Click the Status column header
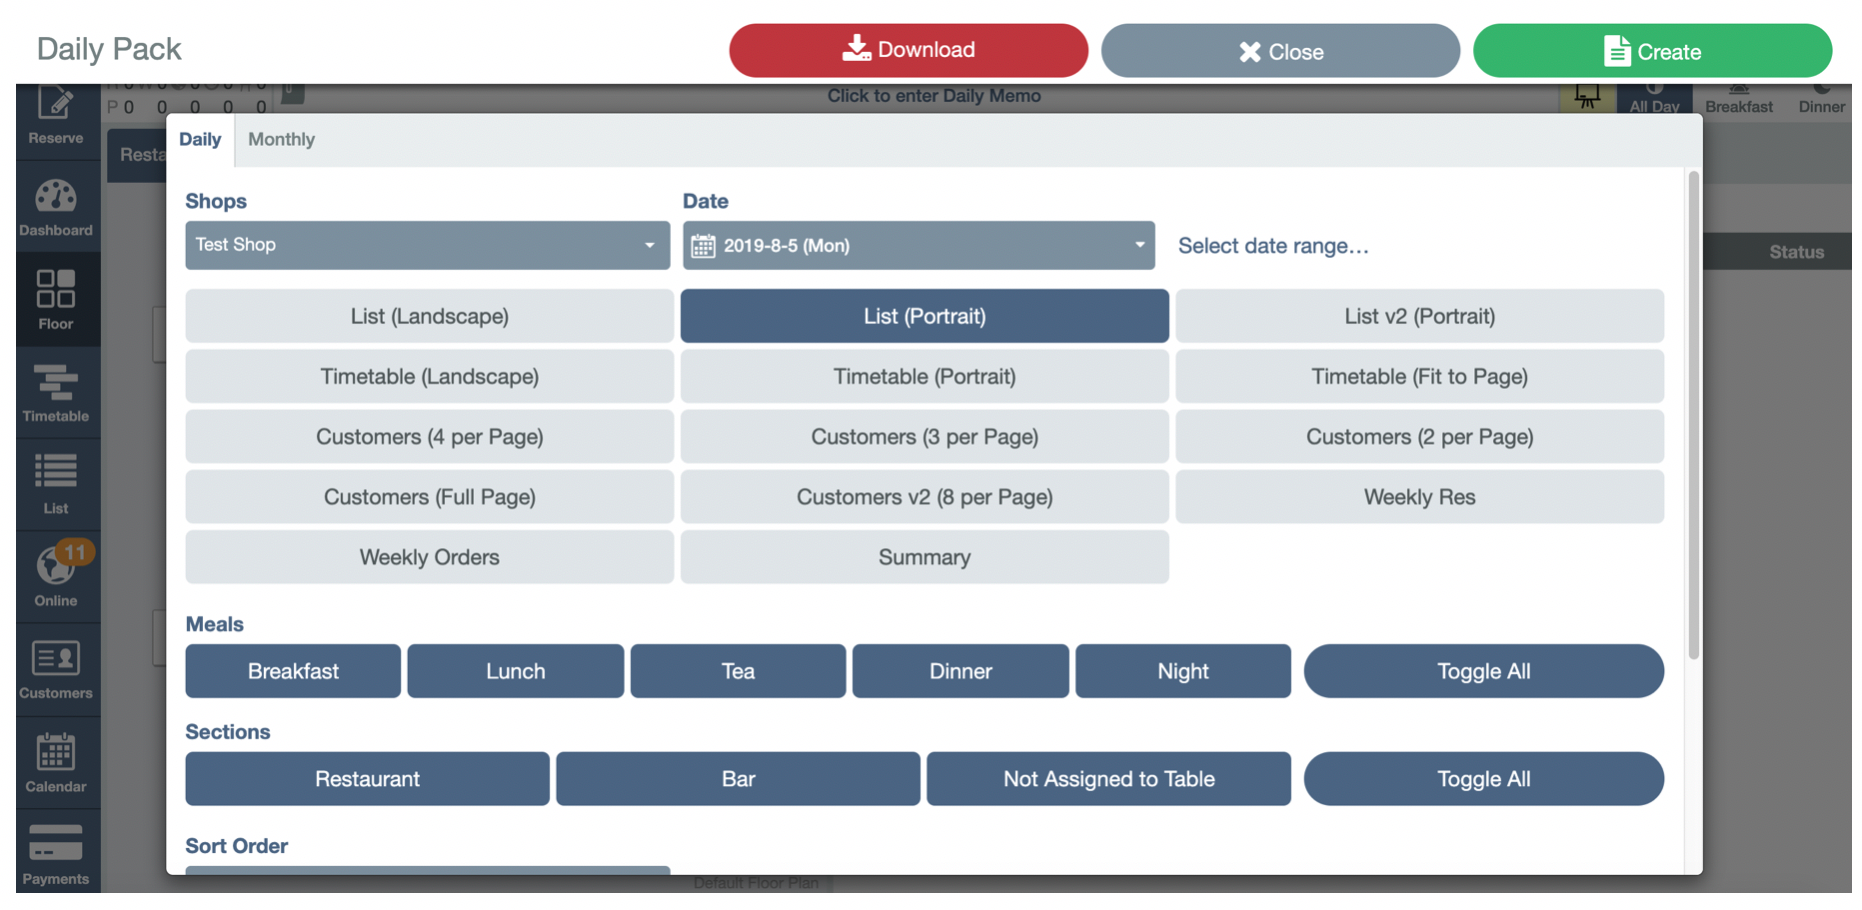1862x910 pixels. pos(1796,252)
